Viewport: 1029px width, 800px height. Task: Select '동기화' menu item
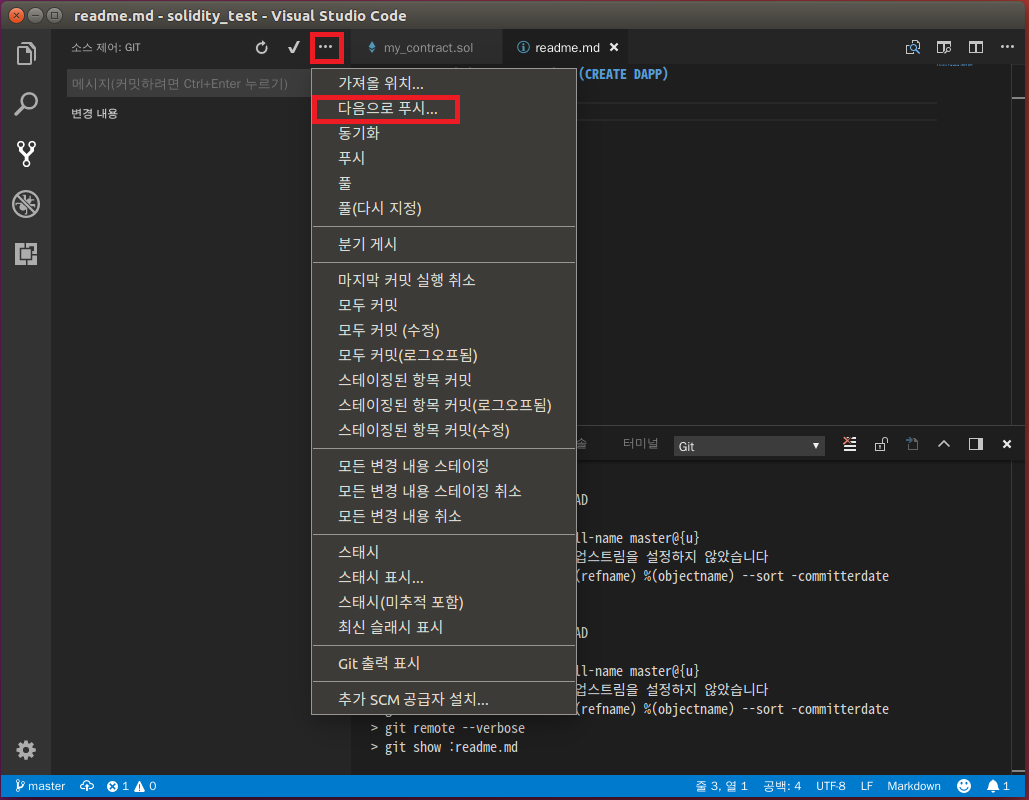coord(444,133)
